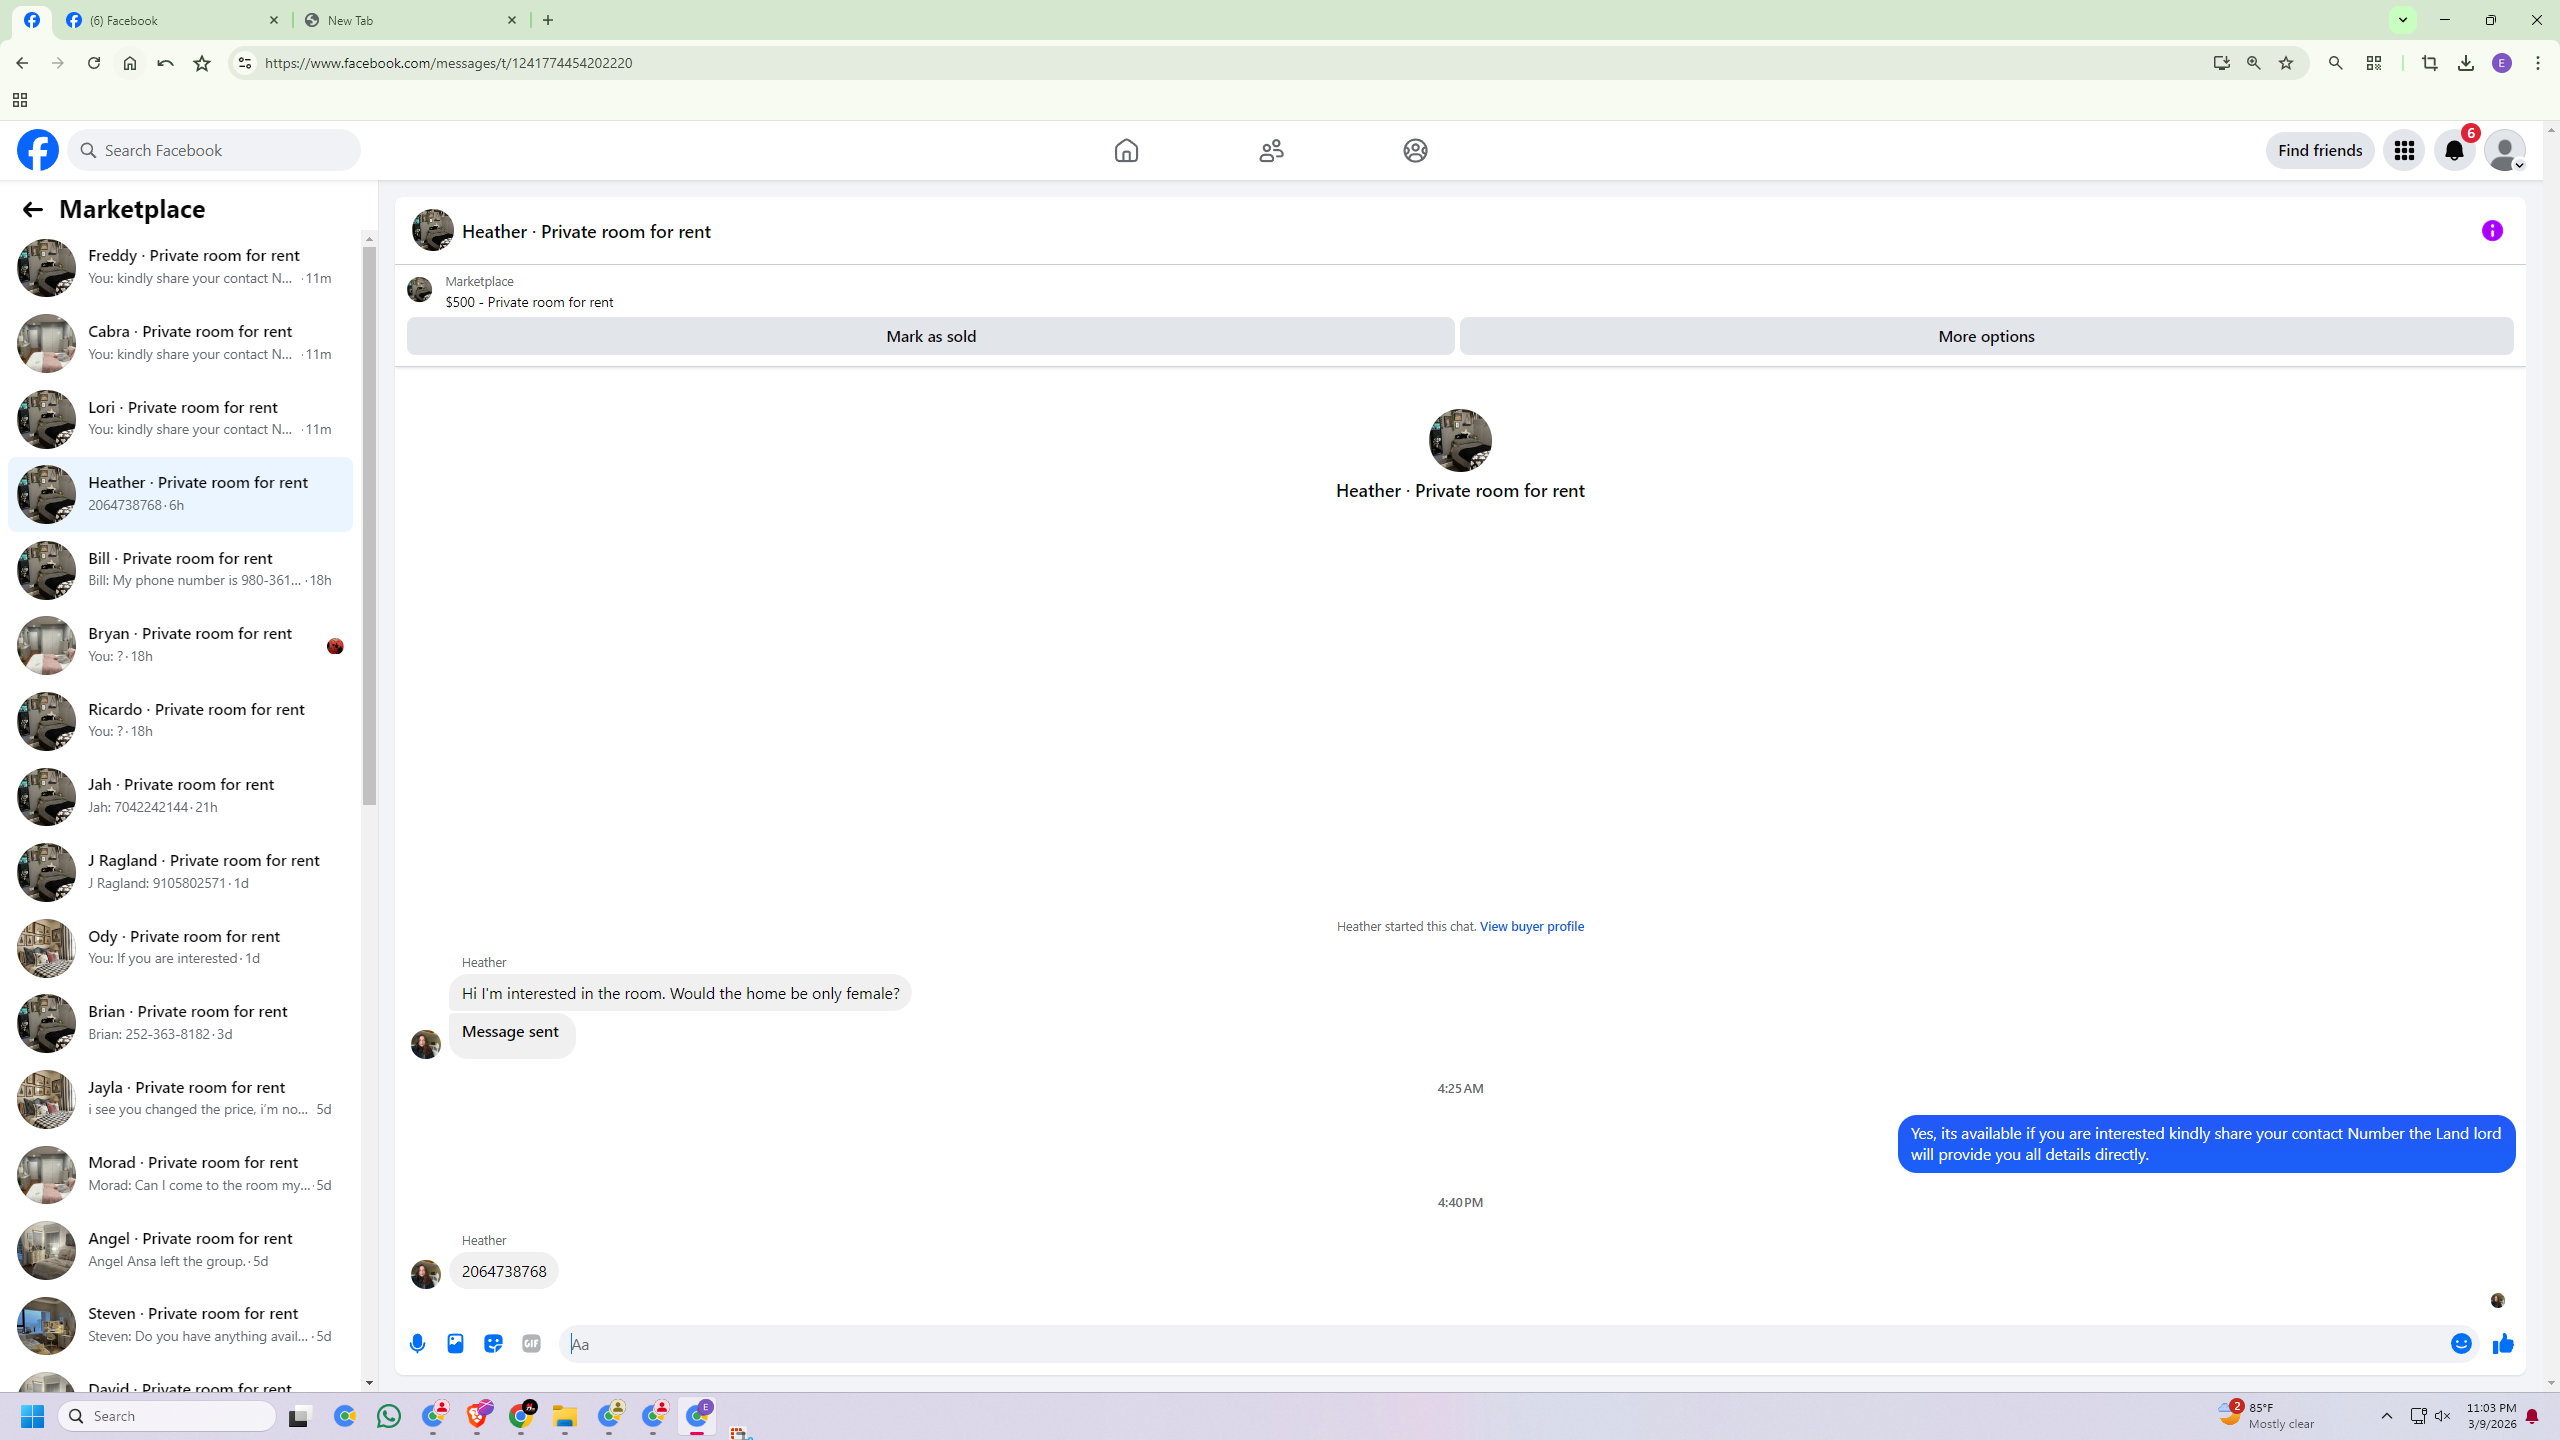Open the notifications bell
This screenshot has width=2560, height=1440.
(2454, 150)
